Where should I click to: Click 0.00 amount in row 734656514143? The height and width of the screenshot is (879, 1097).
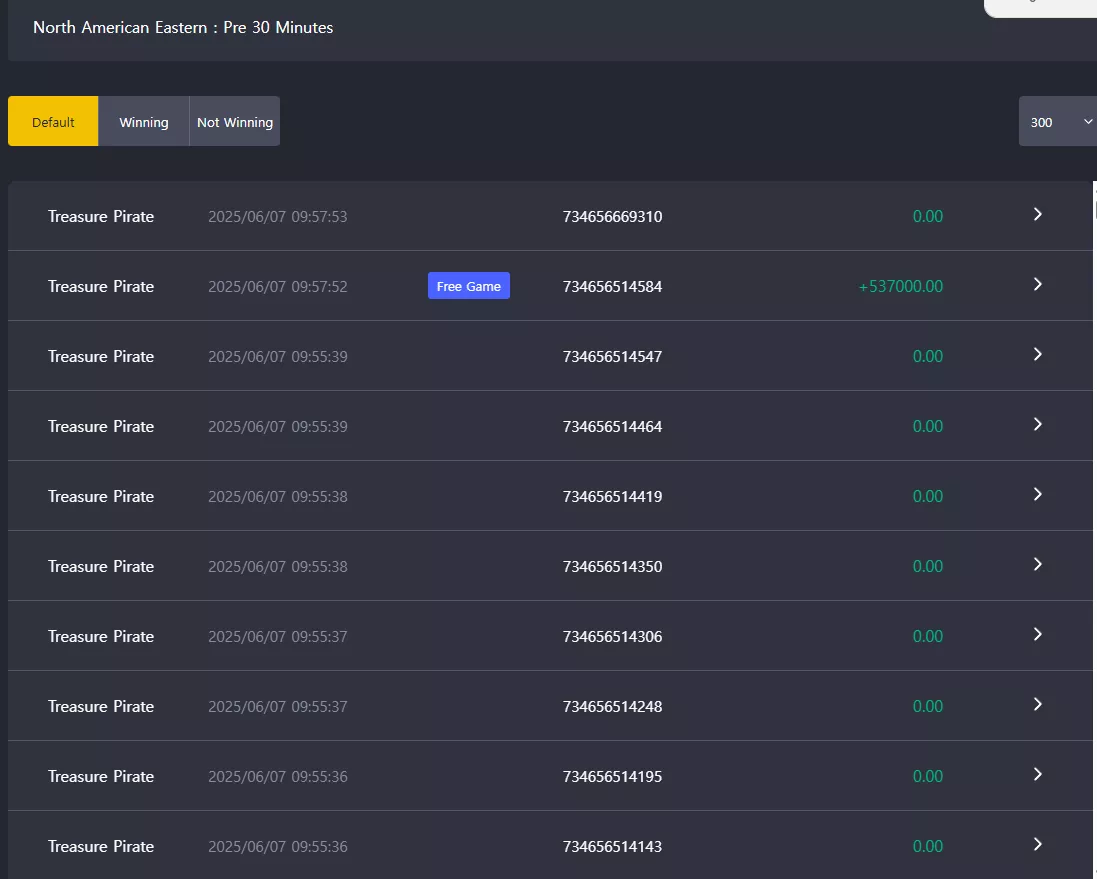tap(928, 846)
